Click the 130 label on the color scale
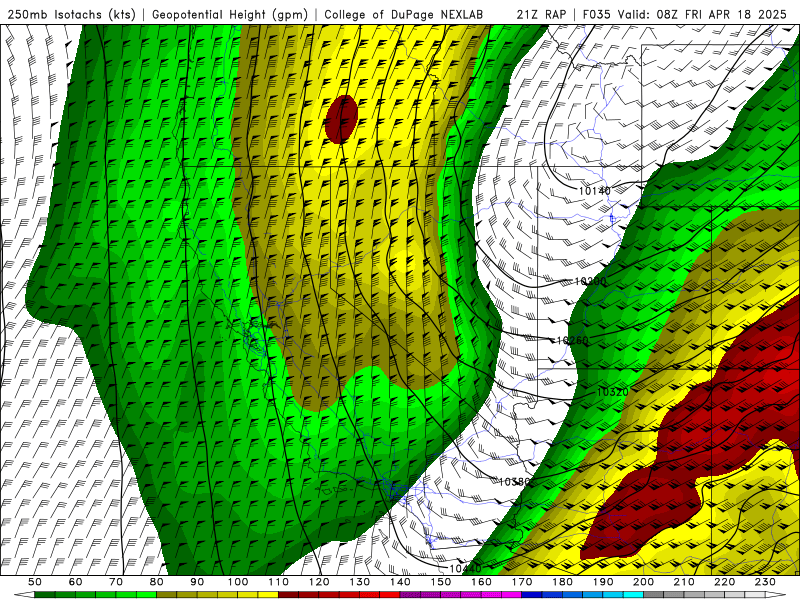This screenshot has height=600, width=800. 360,582
